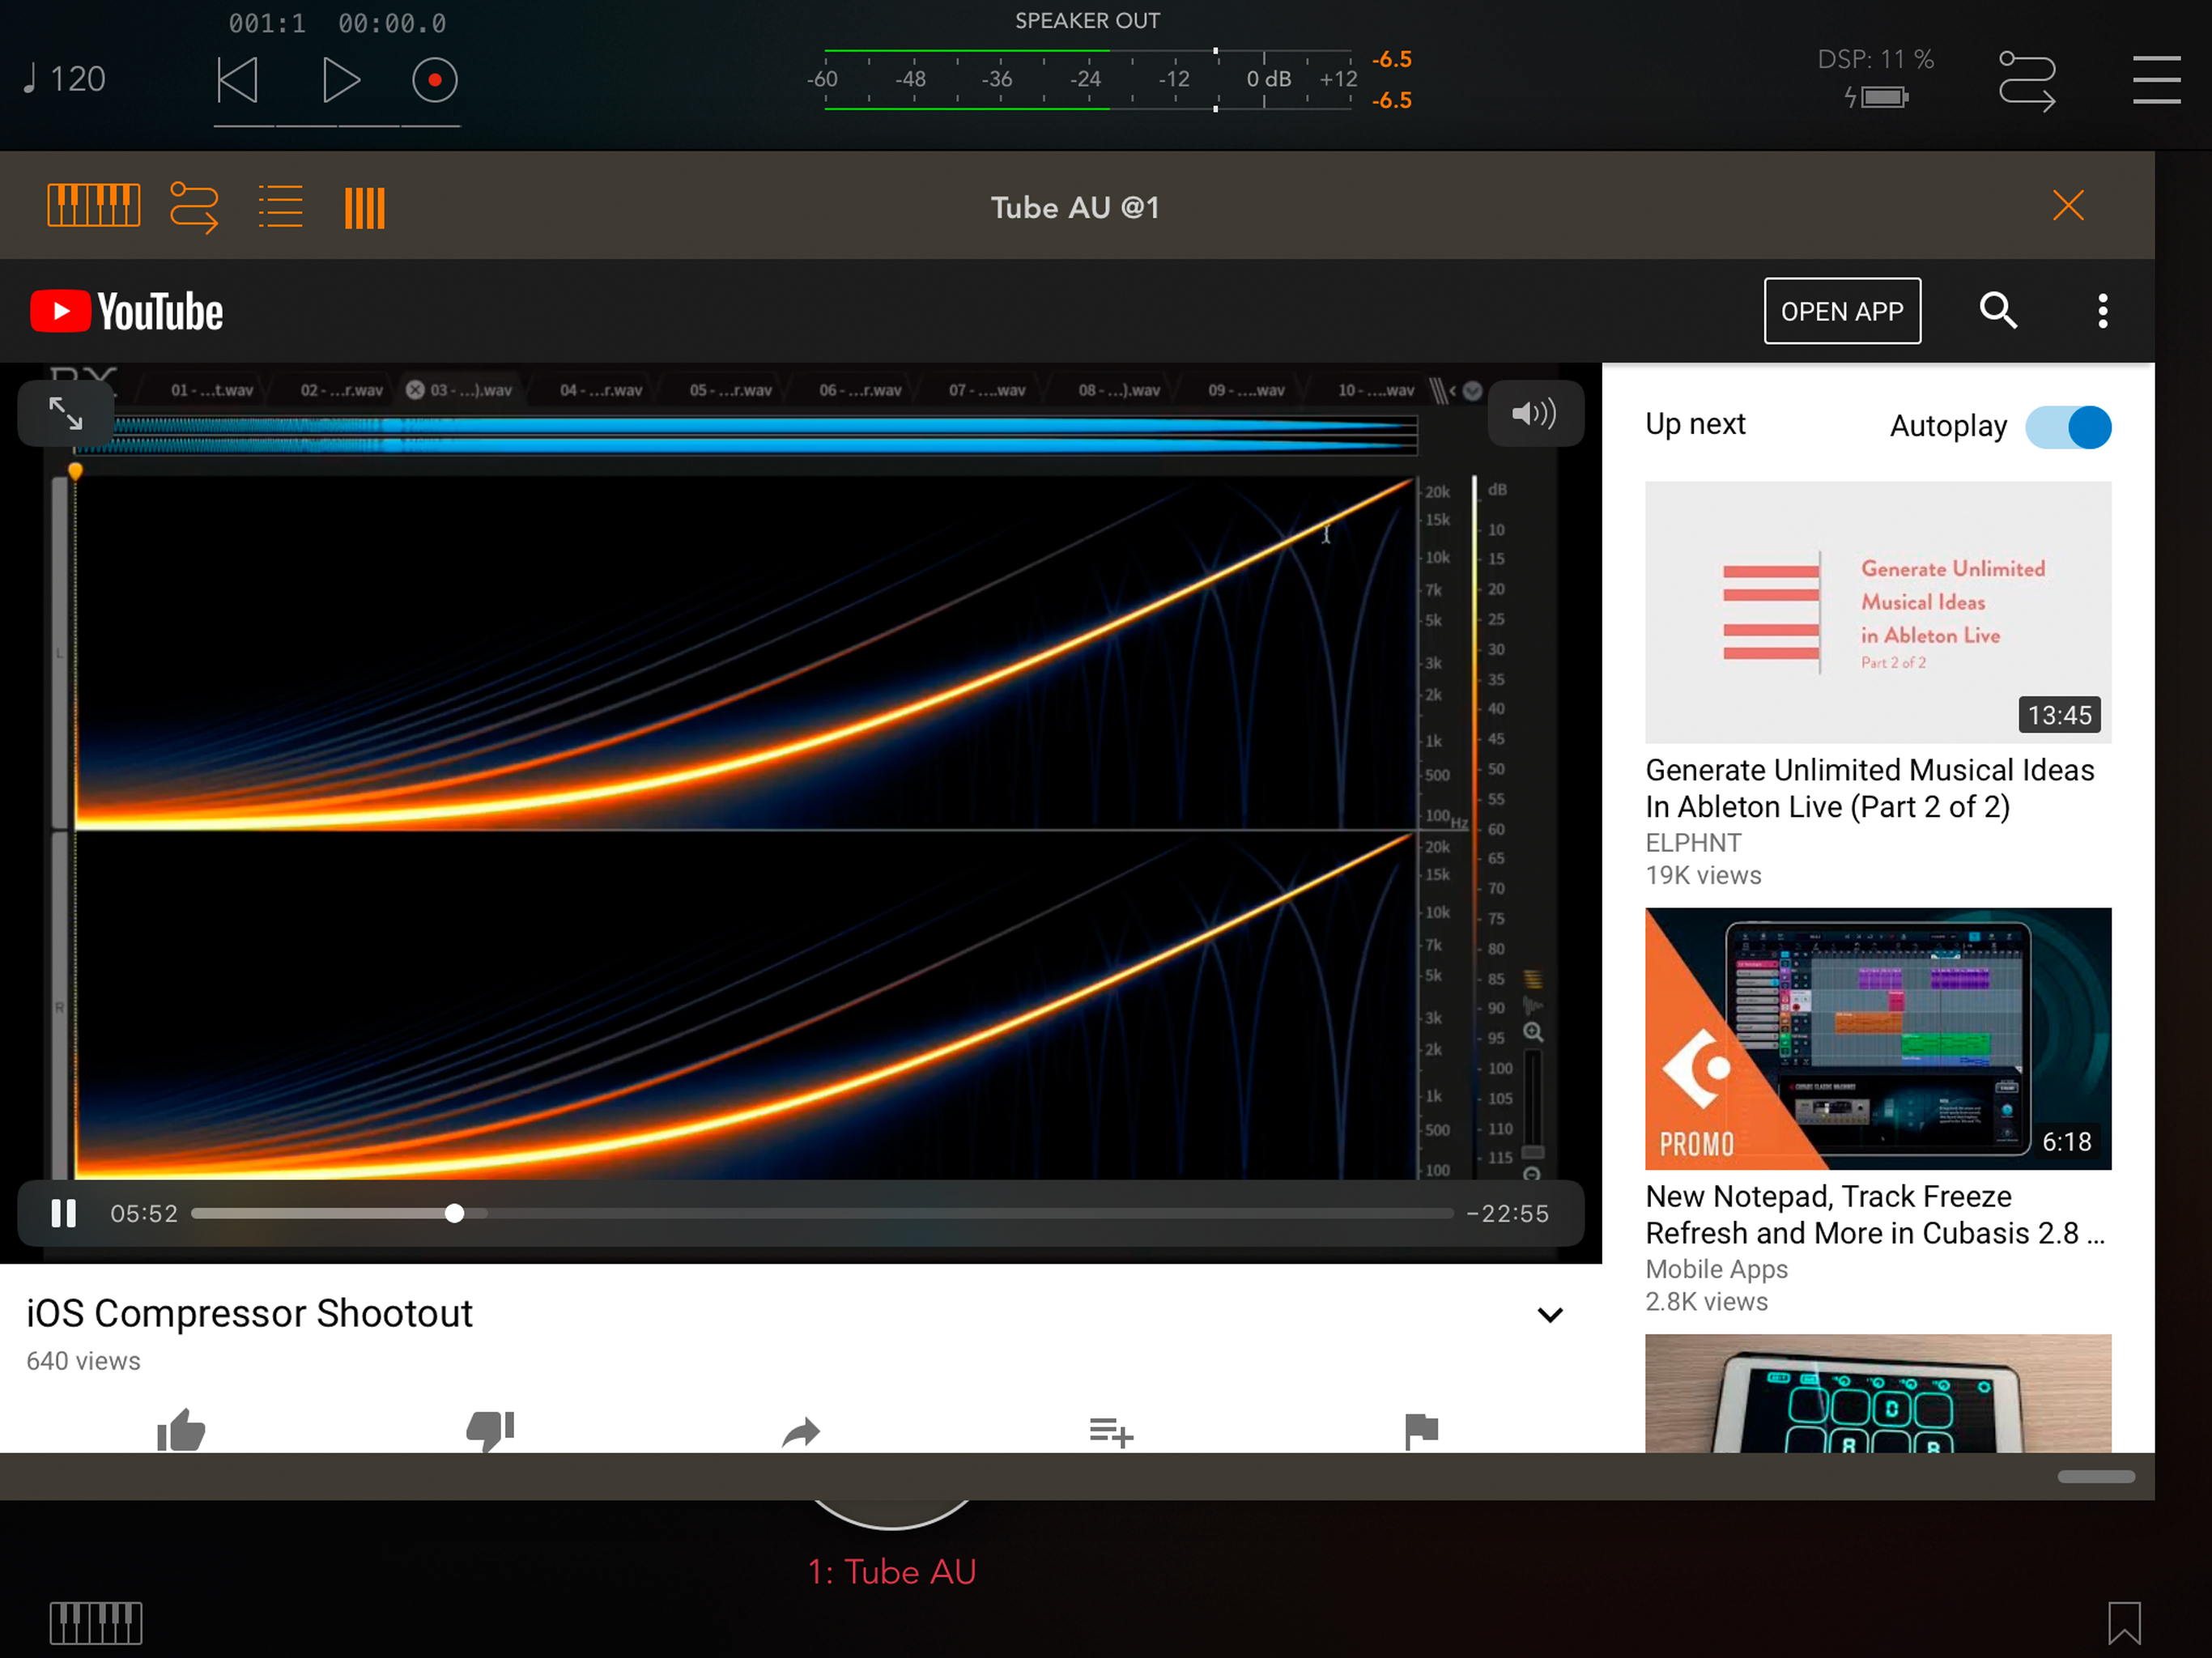2212x1658 pixels.
Task: Expand the iOS Compressor Shootout description
Action: tap(1549, 1315)
